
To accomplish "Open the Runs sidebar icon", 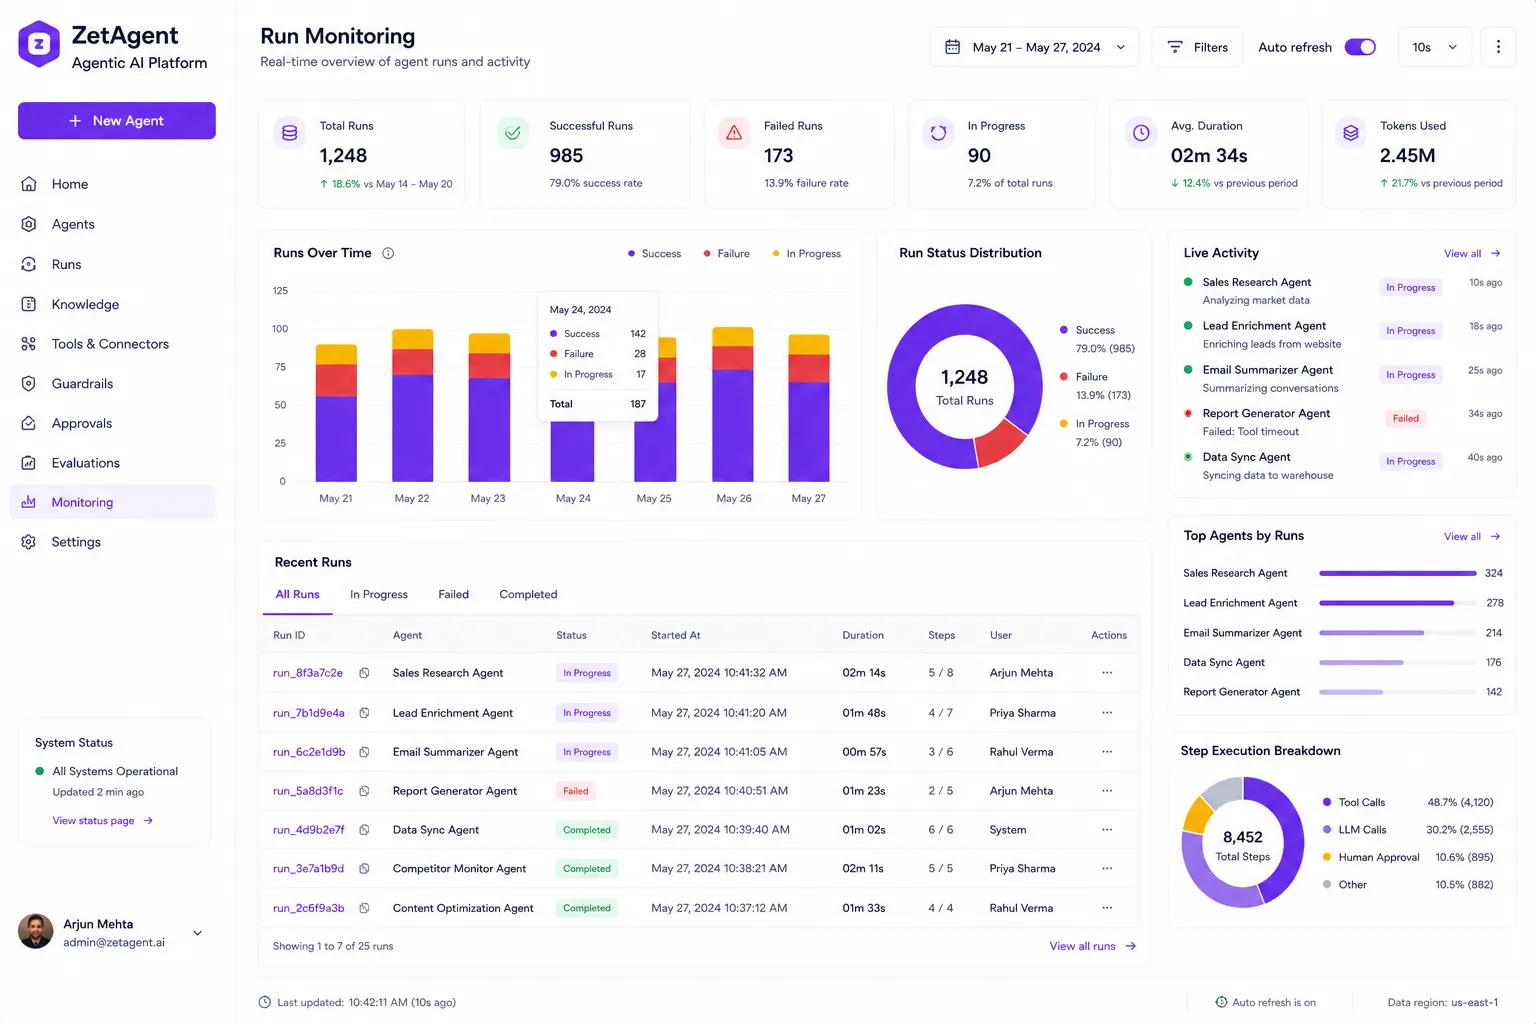I will (29, 264).
